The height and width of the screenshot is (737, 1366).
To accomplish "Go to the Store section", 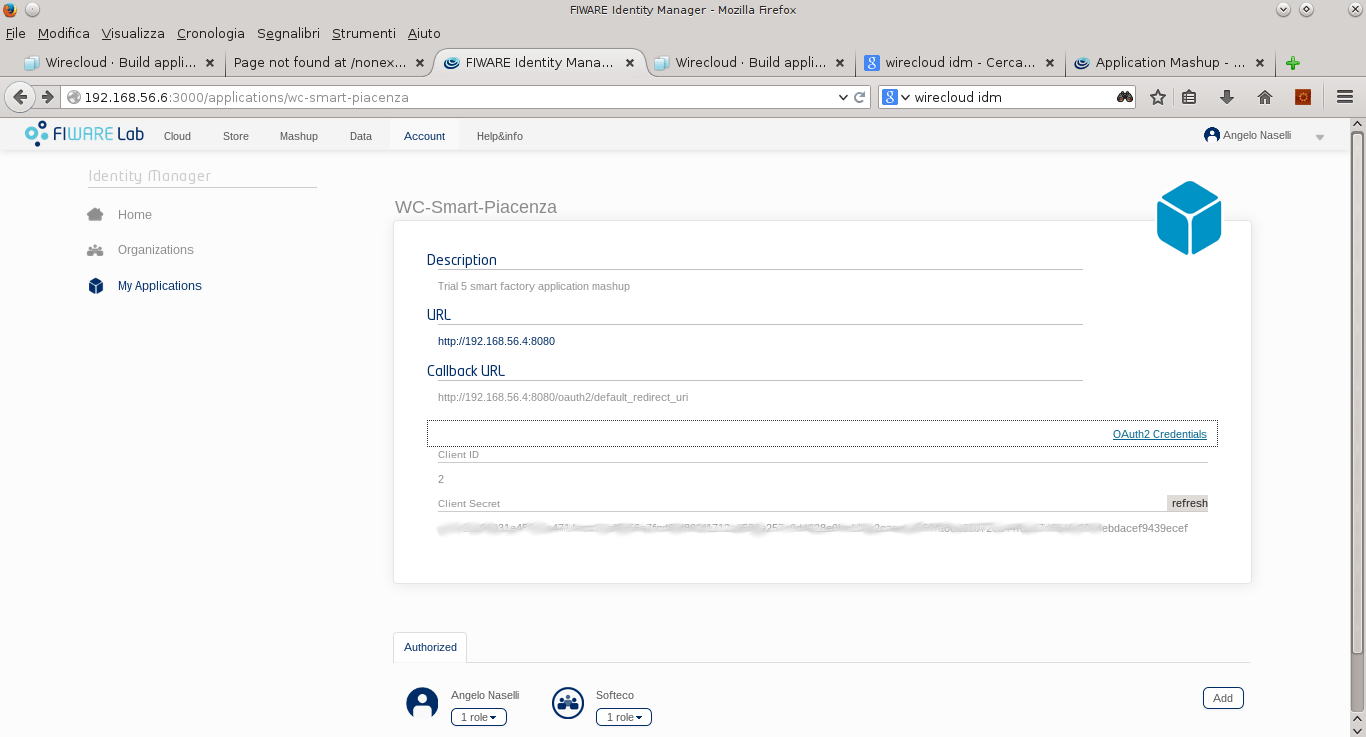I will (236, 136).
